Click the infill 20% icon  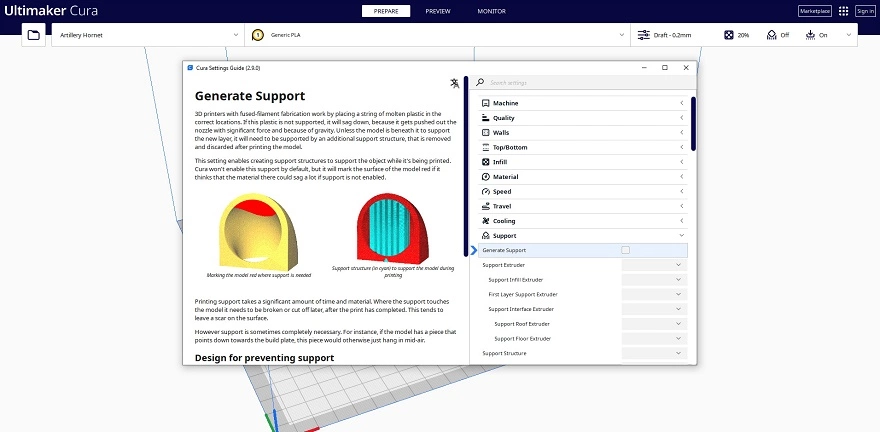tap(728, 35)
